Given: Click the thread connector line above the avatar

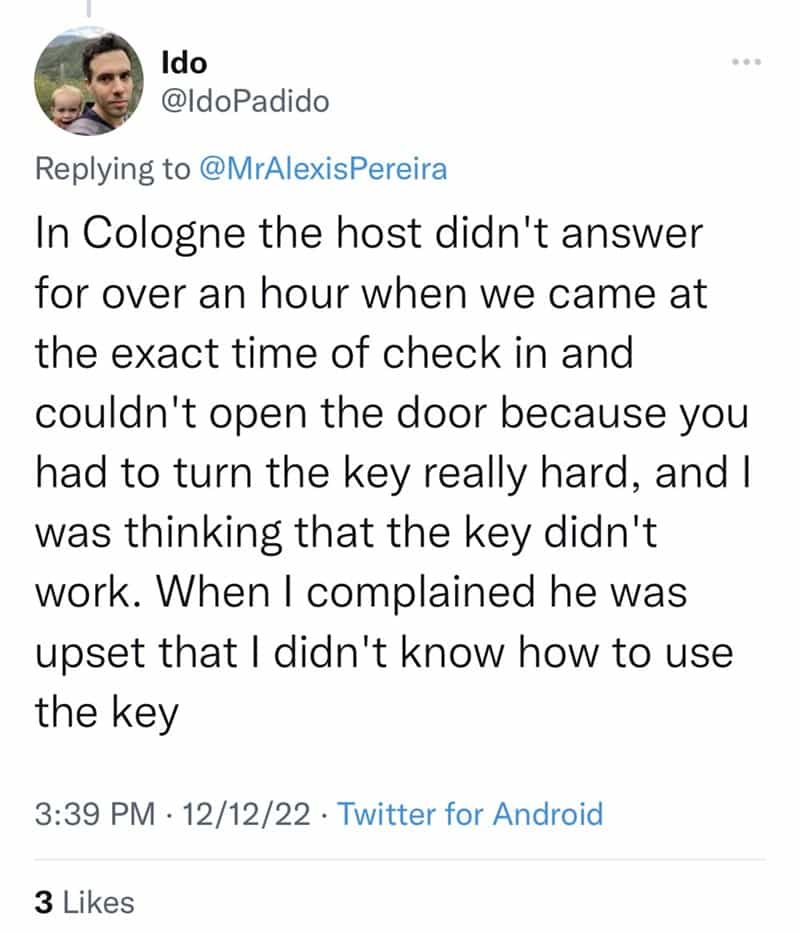Looking at the screenshot, I should 88,9.
